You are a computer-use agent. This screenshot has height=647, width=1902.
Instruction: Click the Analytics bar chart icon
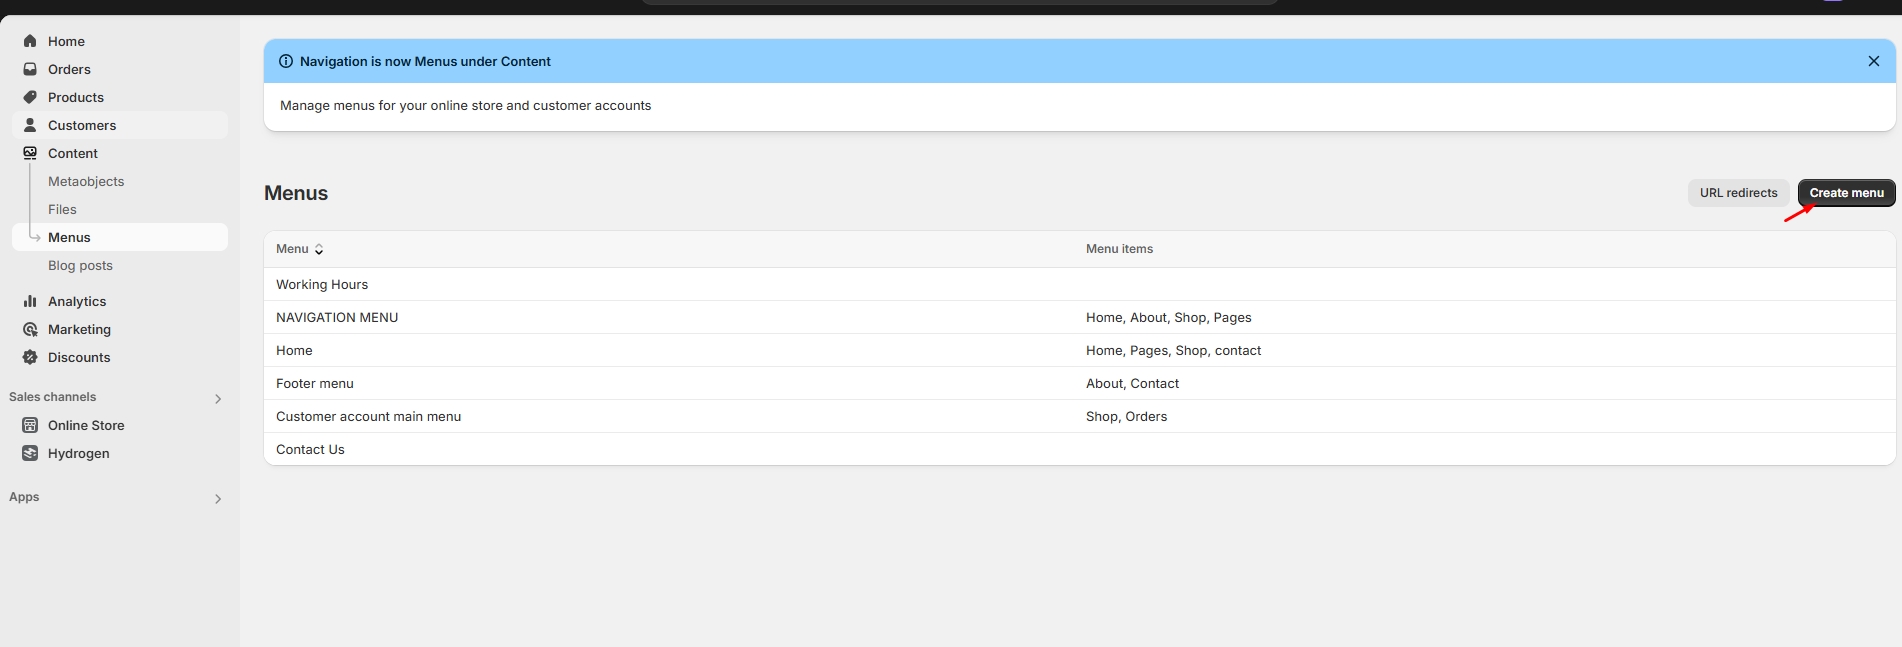click(30, 301)
